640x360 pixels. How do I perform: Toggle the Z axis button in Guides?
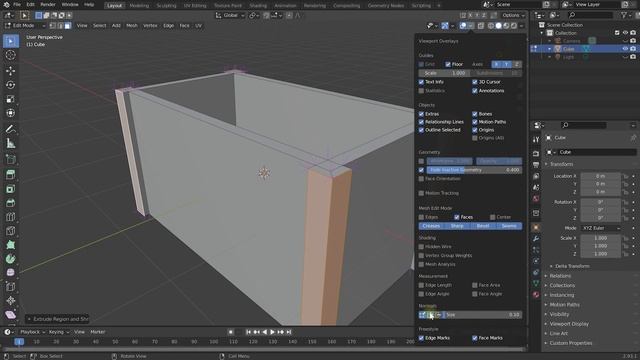coord(517,64)
